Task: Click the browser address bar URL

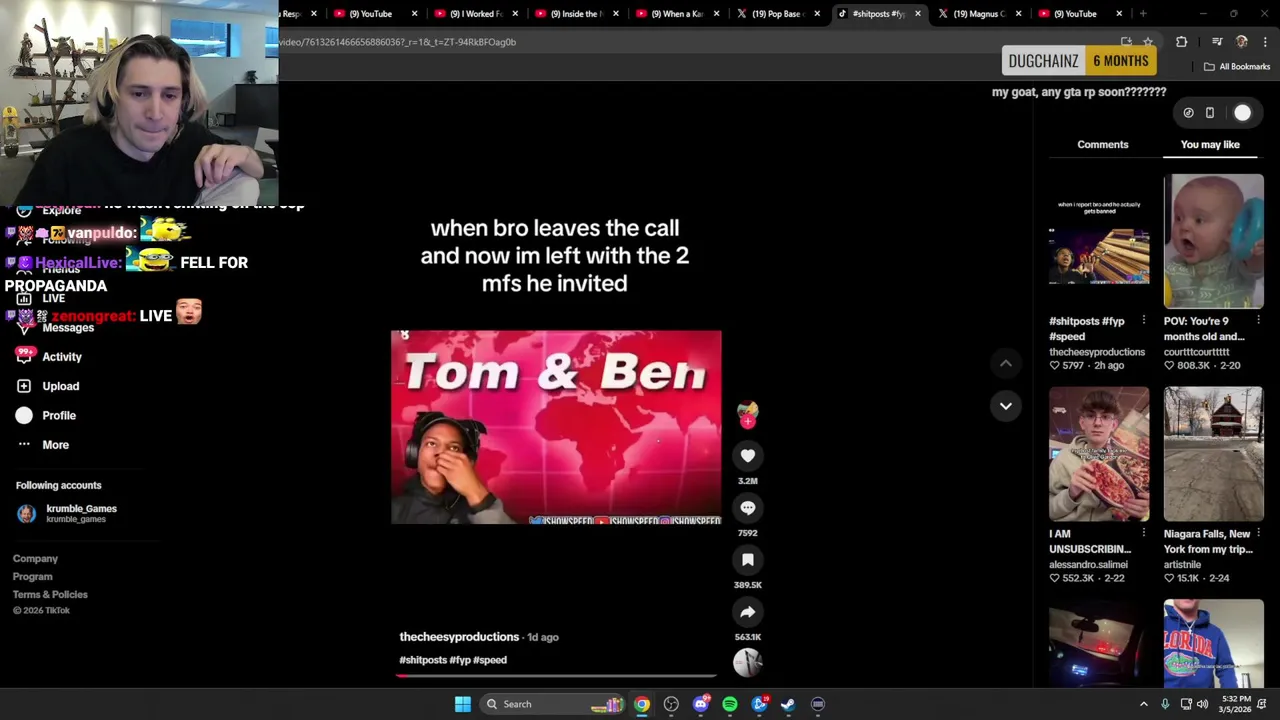Action: 398,42
